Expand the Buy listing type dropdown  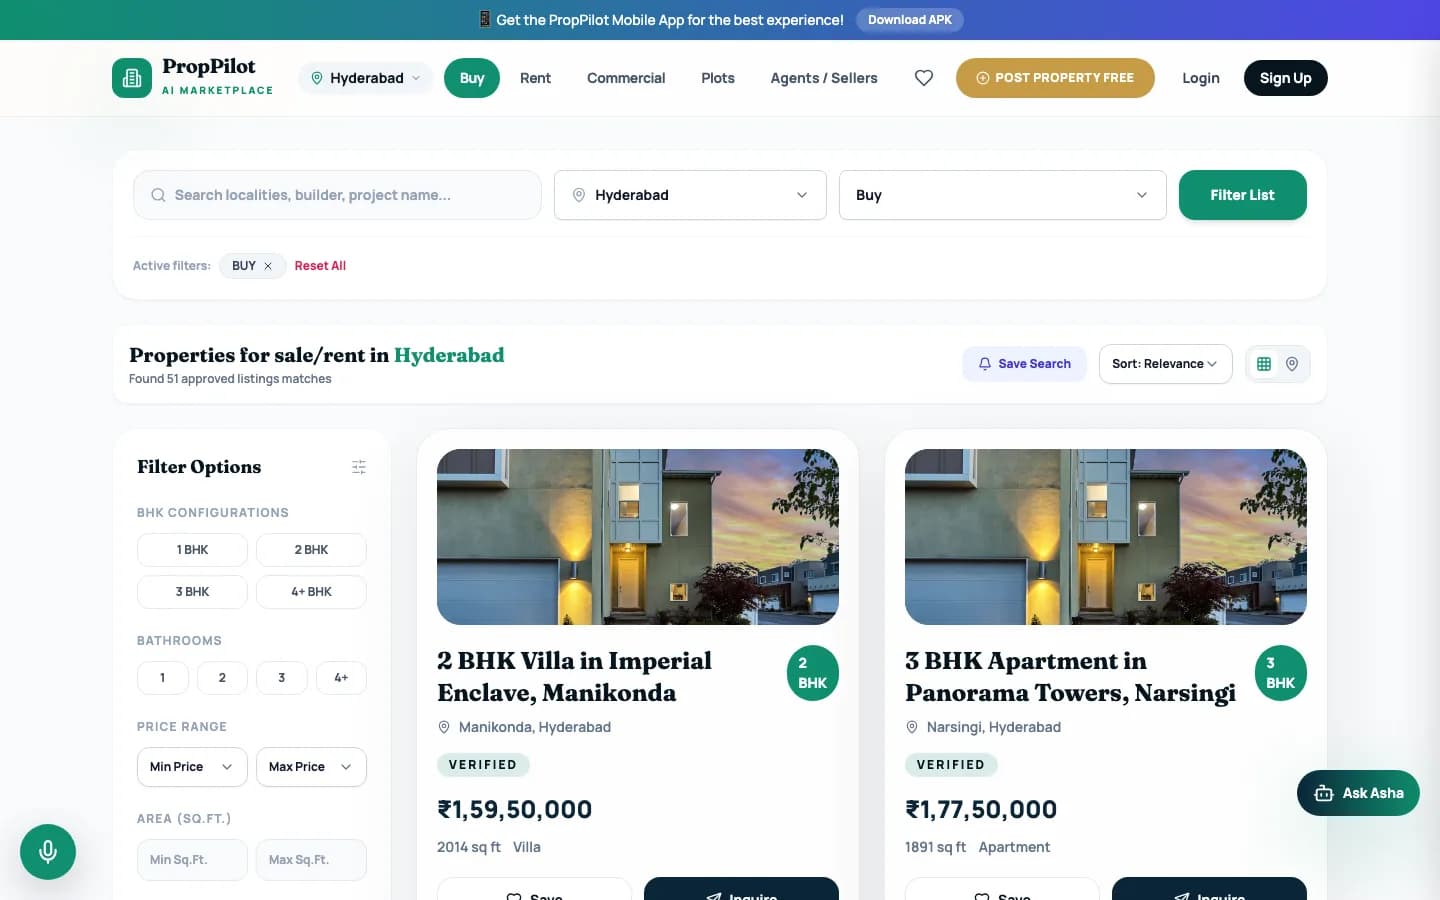coord(1003,195)
